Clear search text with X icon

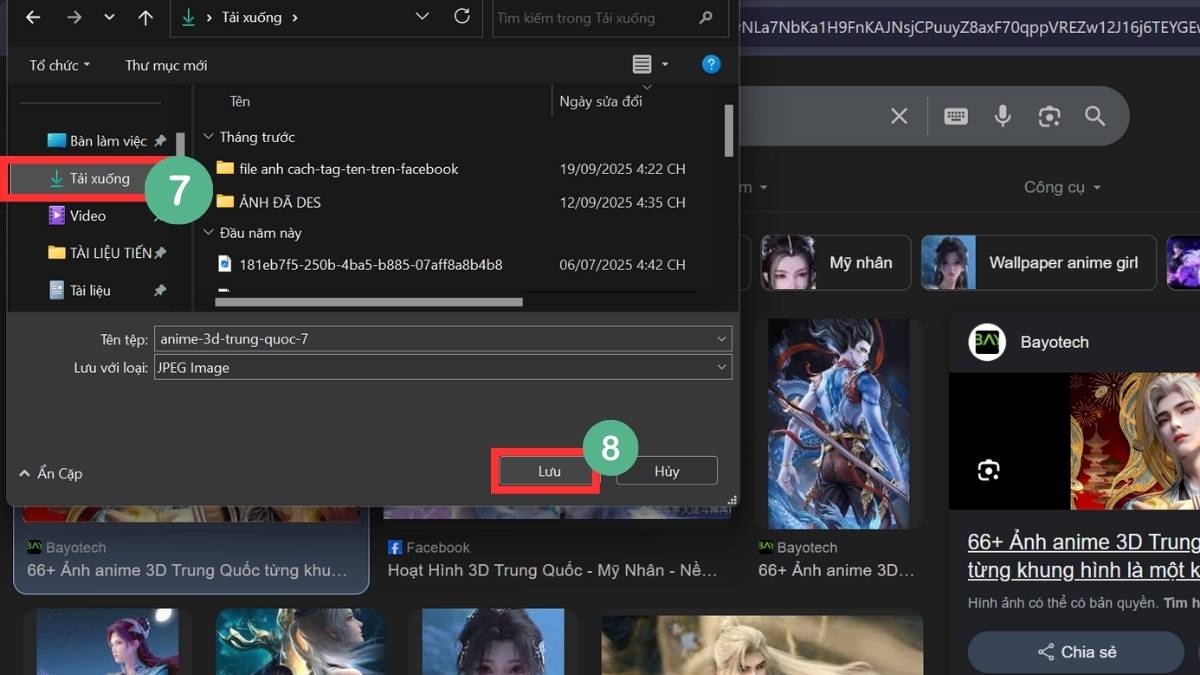pos(899,116)
